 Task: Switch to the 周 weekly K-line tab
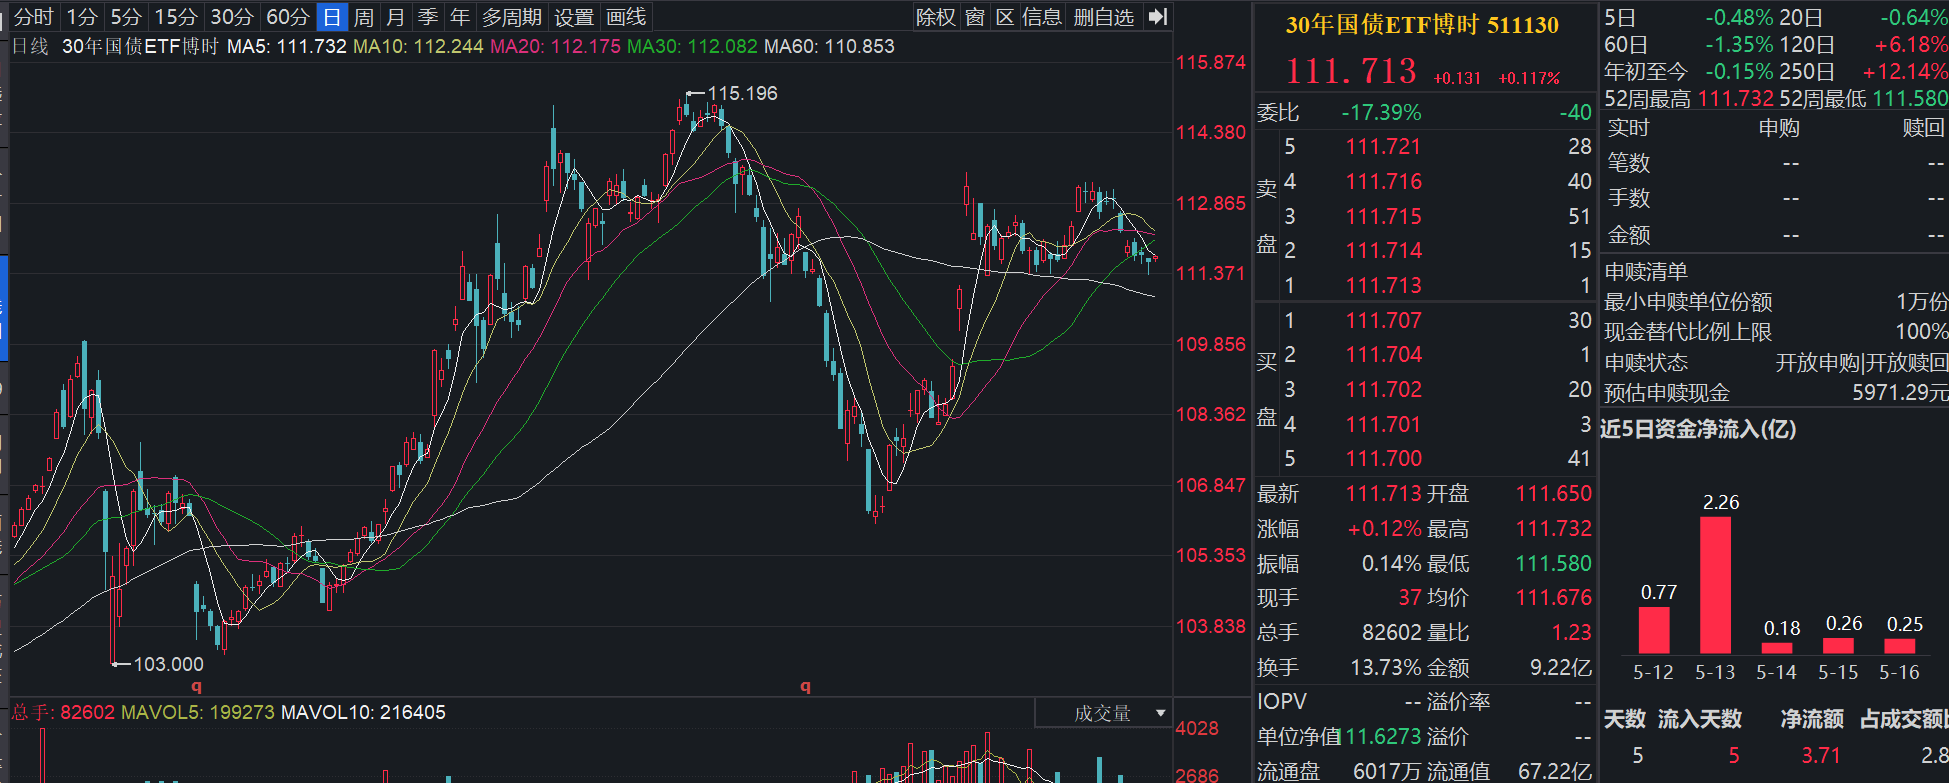tap(364, 17)
